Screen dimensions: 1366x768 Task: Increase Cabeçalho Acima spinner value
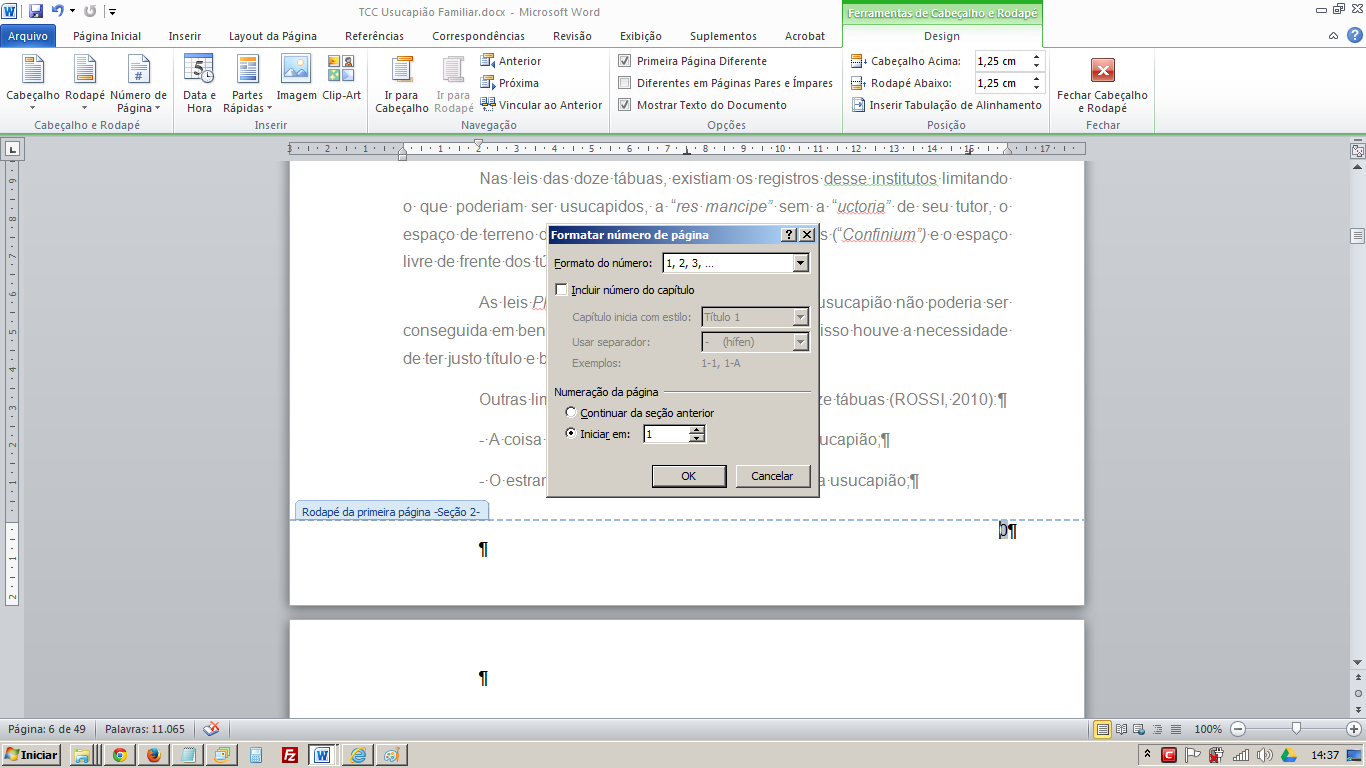tap(1037, 57)
